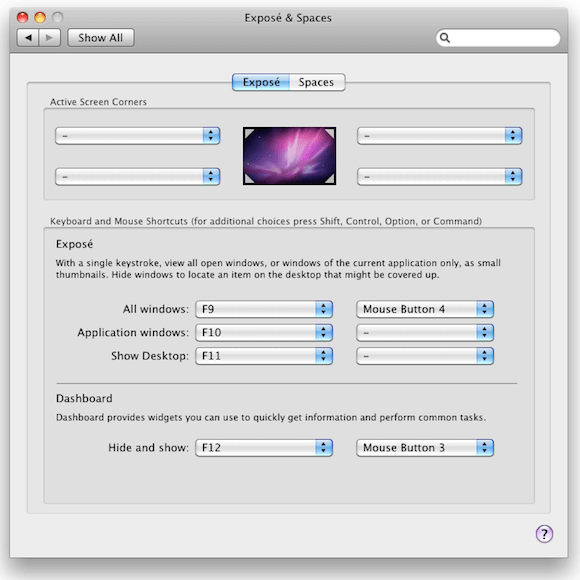This screenshot has width=580, height=580.
Task: Click the Dashboard section heading
Action: coord(84,398)
